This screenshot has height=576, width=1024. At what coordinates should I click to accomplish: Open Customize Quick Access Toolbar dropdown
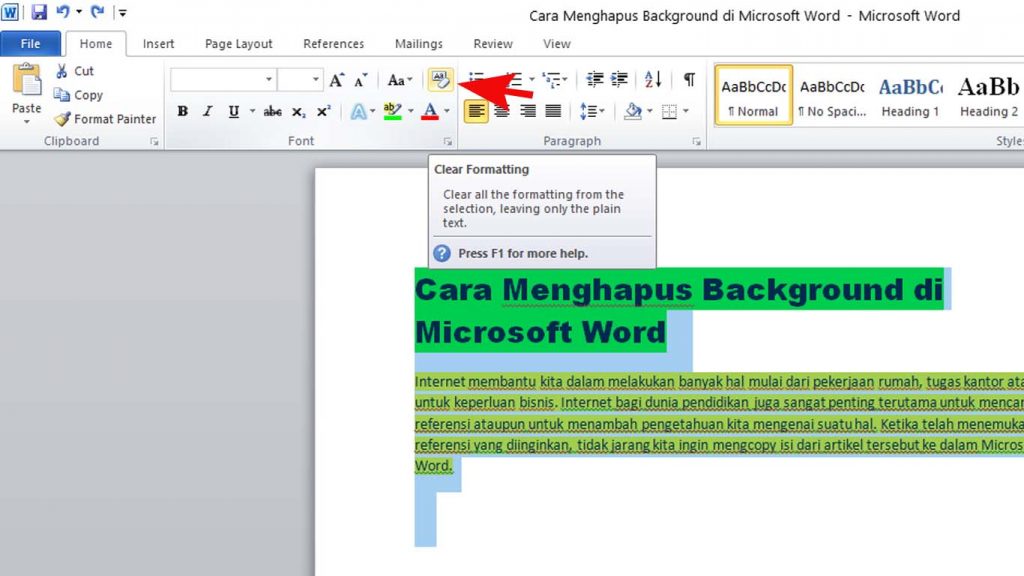122,12
